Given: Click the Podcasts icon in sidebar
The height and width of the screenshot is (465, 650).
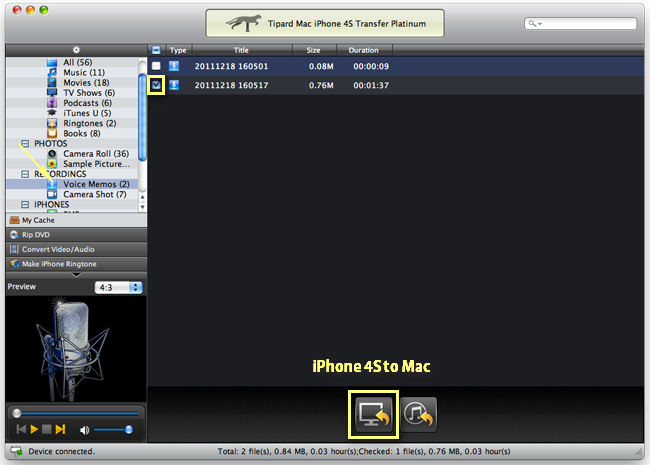Looking at the screenshot, I should pyautogui.click(x=52, y=103).
